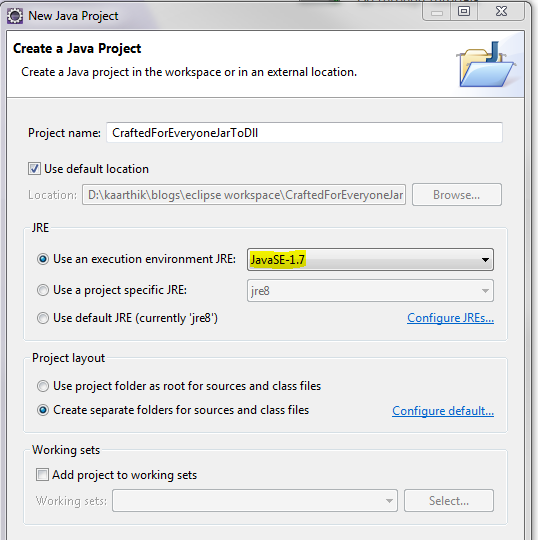This screenshot has height=540, width=538.
Task: Select Use project folder as root radio
Action: (43, 386)
